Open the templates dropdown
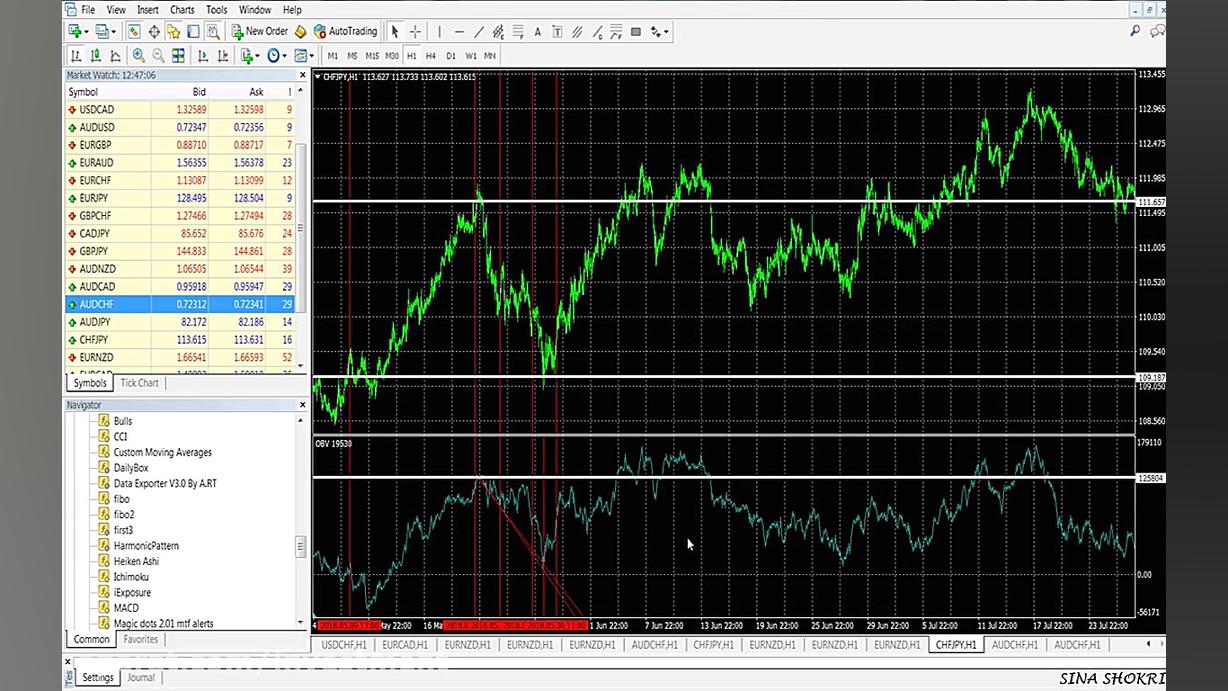 coord(303,56)
